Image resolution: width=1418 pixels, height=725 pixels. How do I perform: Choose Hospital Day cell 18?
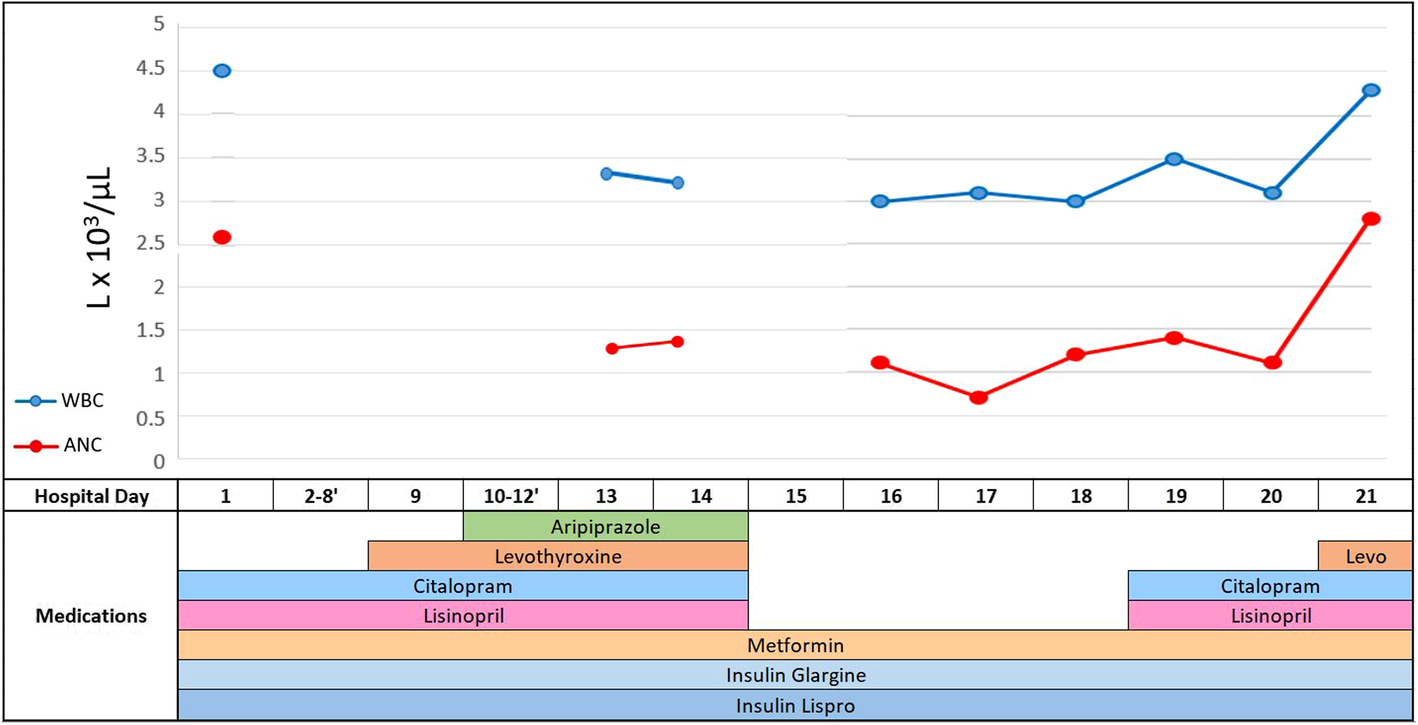pos(1080,496)
